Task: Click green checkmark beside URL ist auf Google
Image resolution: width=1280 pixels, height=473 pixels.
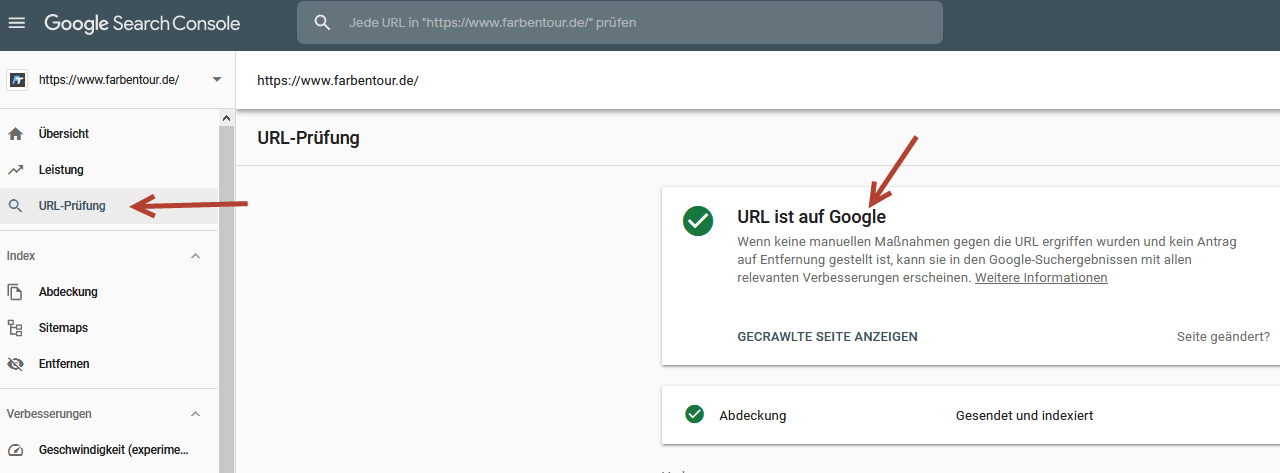Action: [x=698, y=221]
